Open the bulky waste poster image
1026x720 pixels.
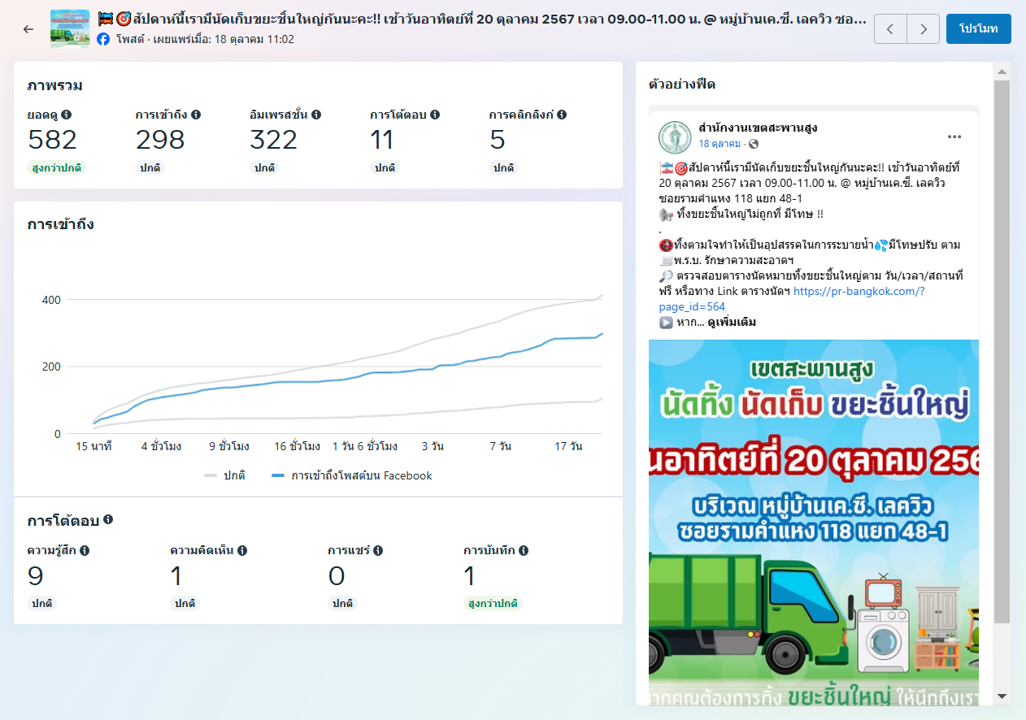(x=813, y=520)
